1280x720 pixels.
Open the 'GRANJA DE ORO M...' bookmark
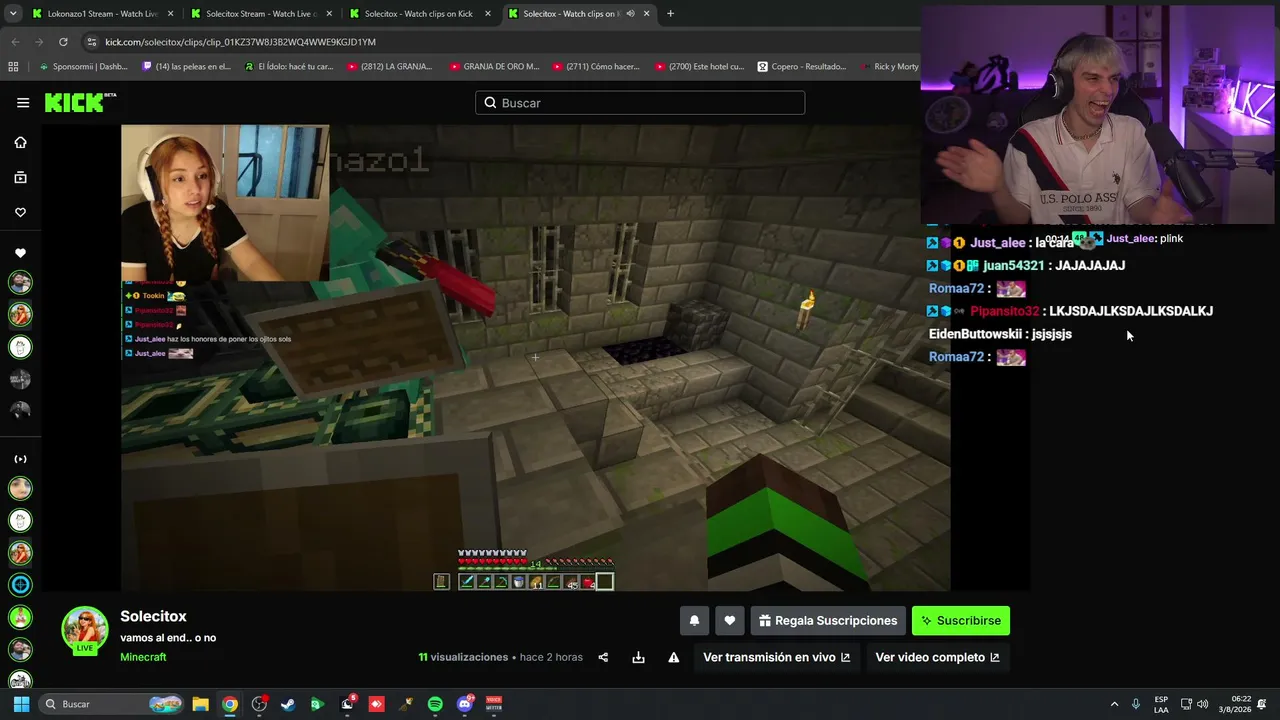[x=494, y=67]
